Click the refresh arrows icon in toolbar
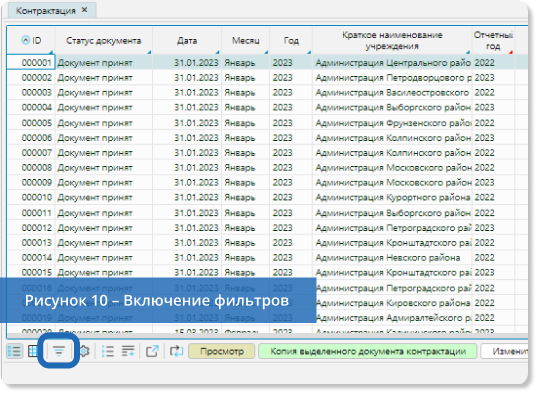Image resolution: width=536 pixels, height=393 pixels. (176, 351)
